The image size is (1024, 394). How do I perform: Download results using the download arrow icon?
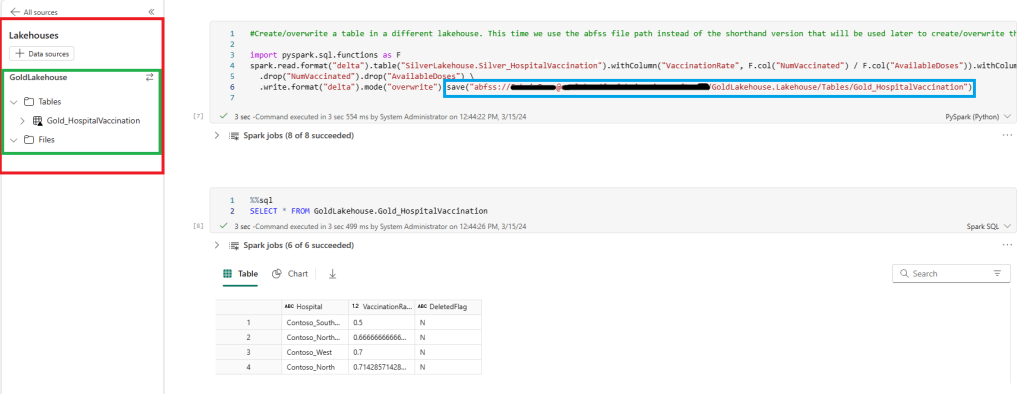click(x=332, y=274)
